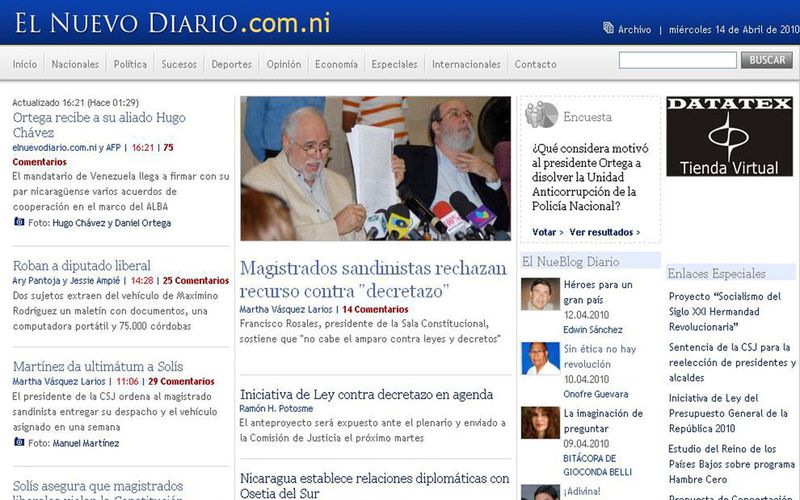Click author Martha Vásquez Larios under main headline
The image size is (800, 500).
[x=286, y=309]
